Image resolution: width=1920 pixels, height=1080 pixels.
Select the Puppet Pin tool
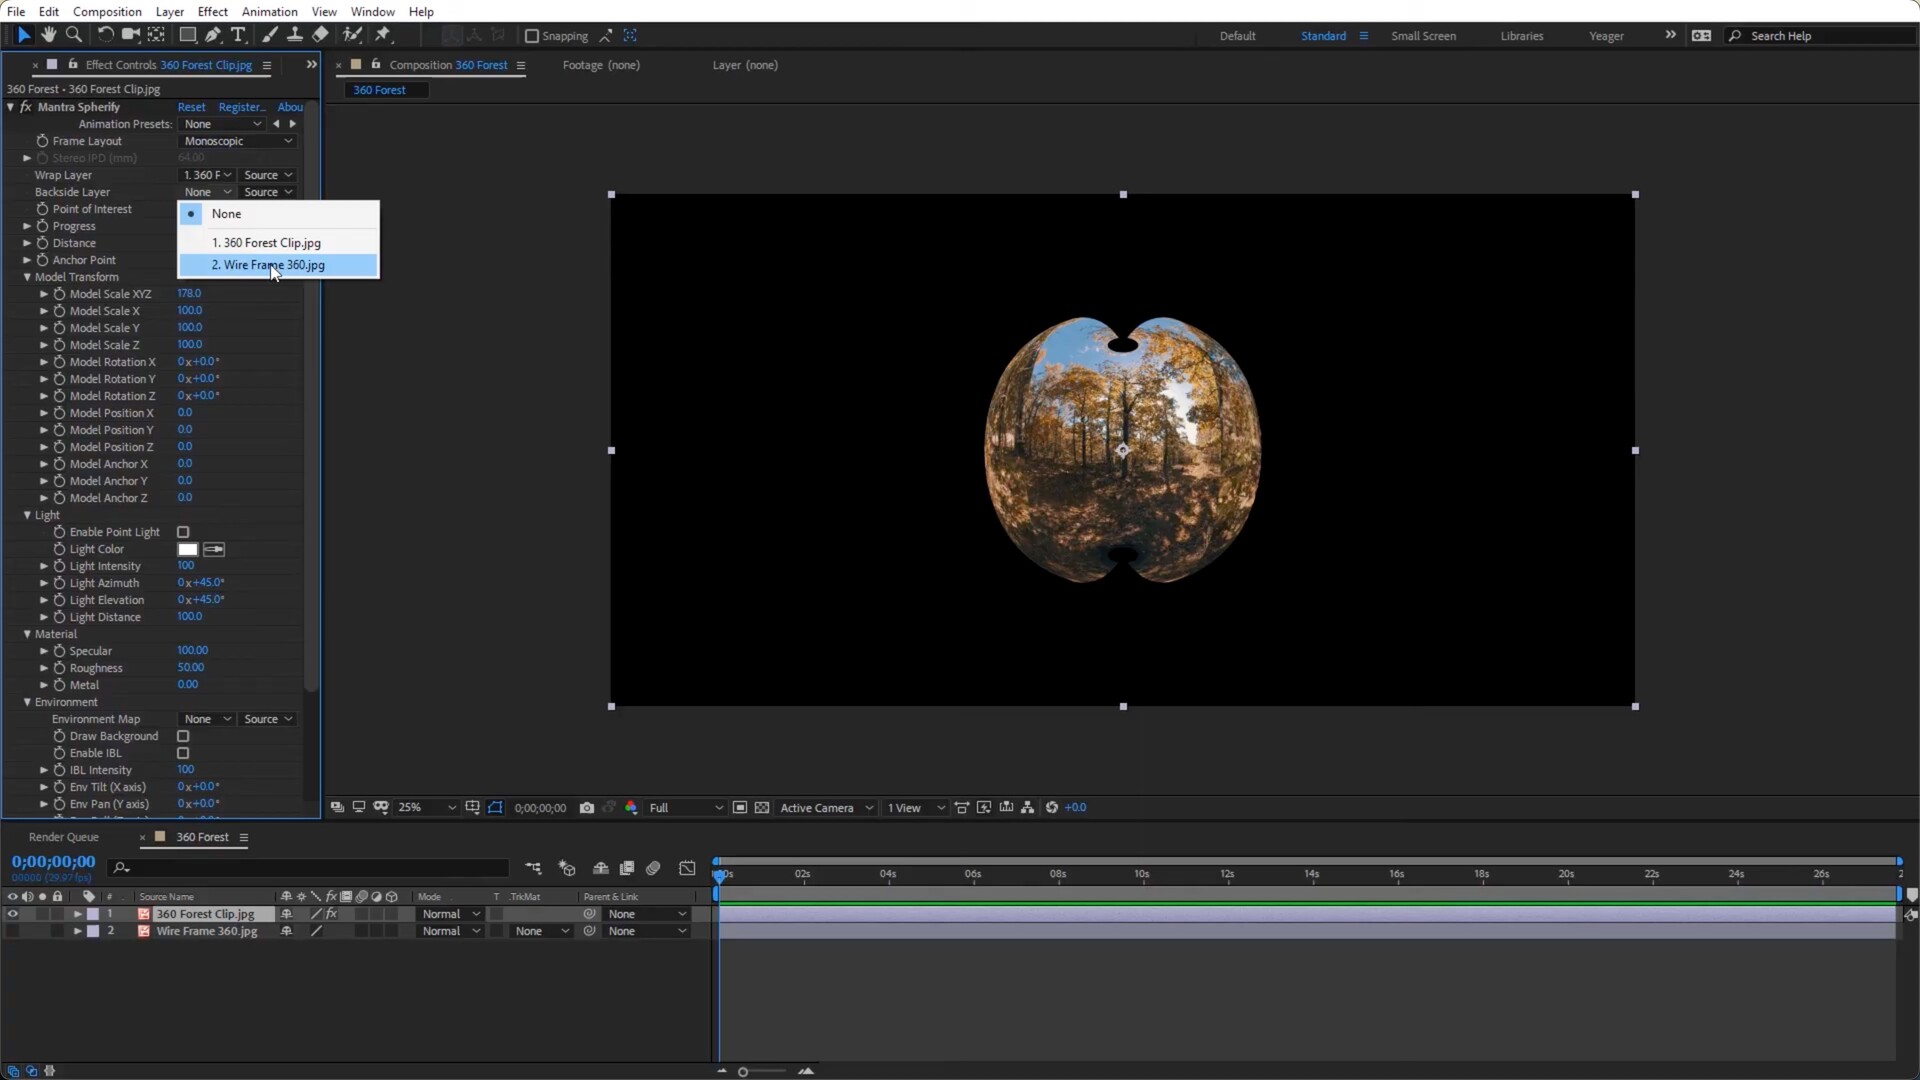[382, 35]
